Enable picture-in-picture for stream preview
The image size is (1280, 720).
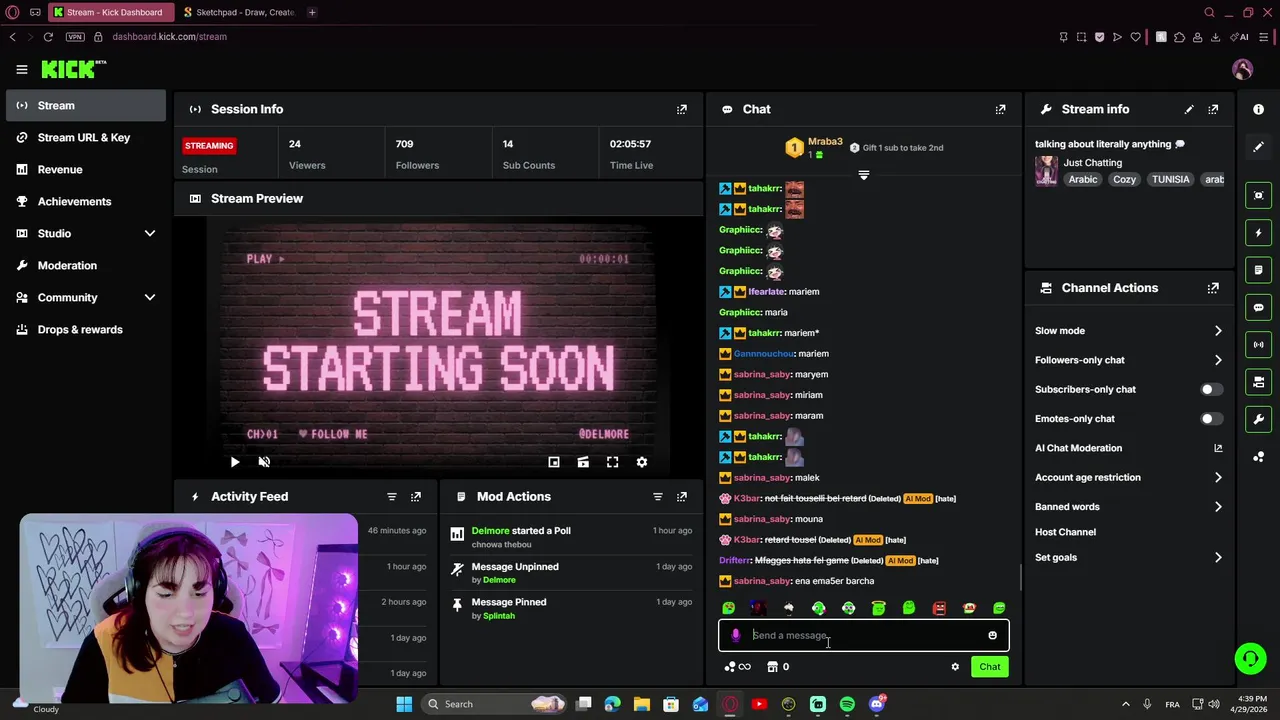click(x=554, y=462)
